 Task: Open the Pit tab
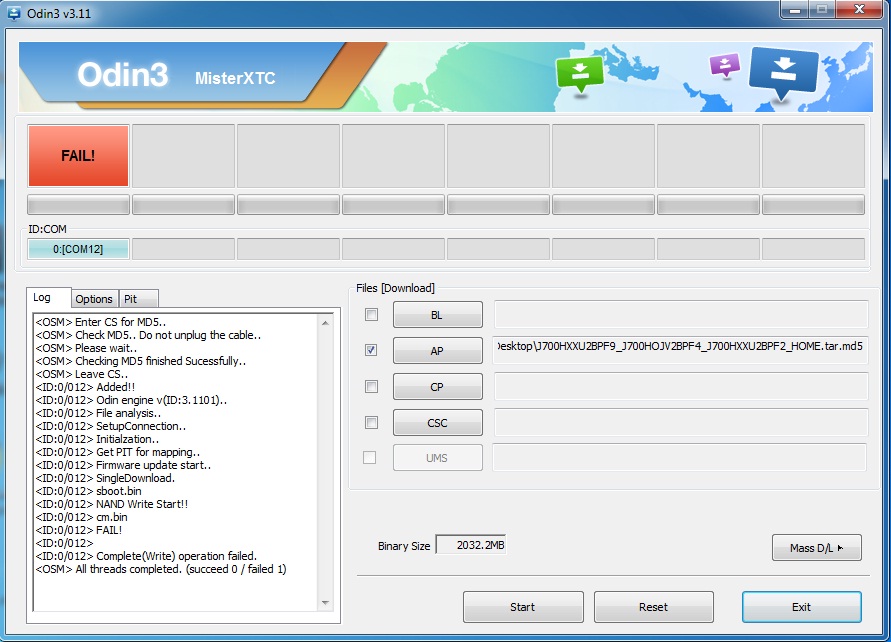138,299
